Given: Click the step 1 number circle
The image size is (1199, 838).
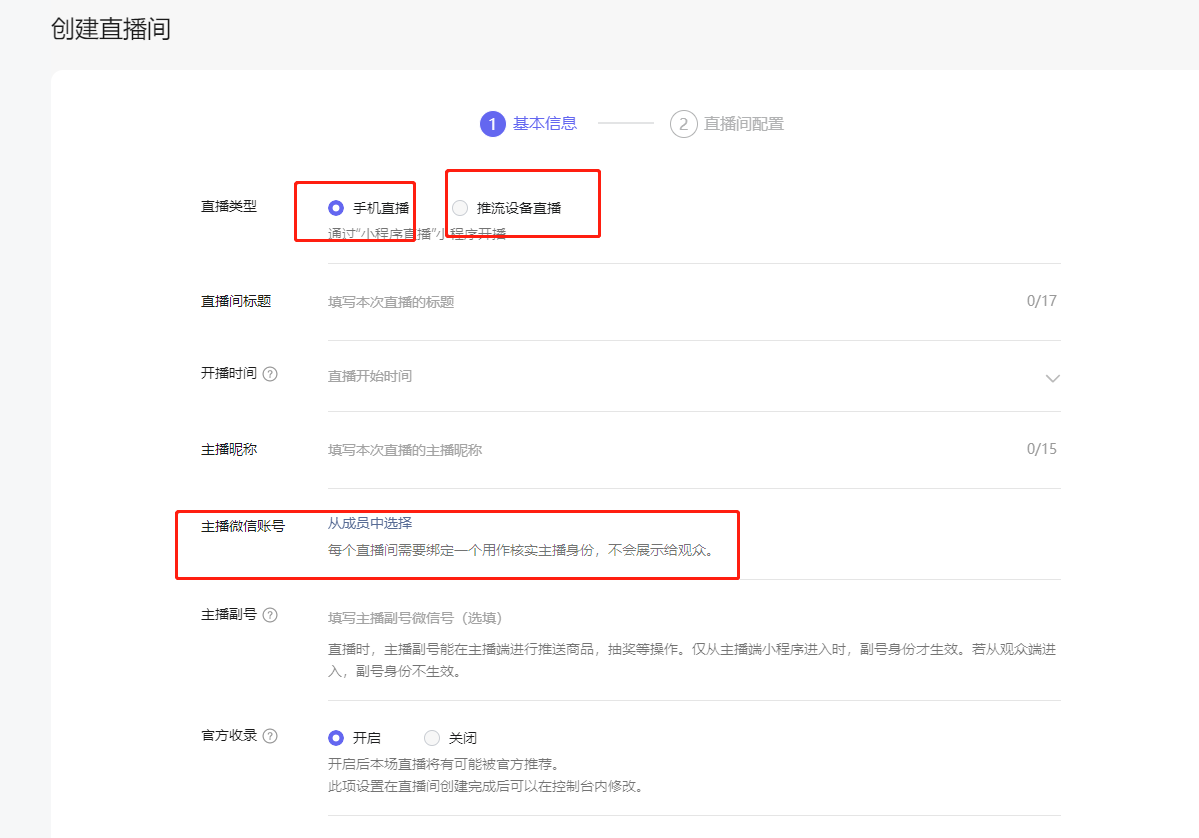Looking at the screenshot, I should [x=492, y=124].
